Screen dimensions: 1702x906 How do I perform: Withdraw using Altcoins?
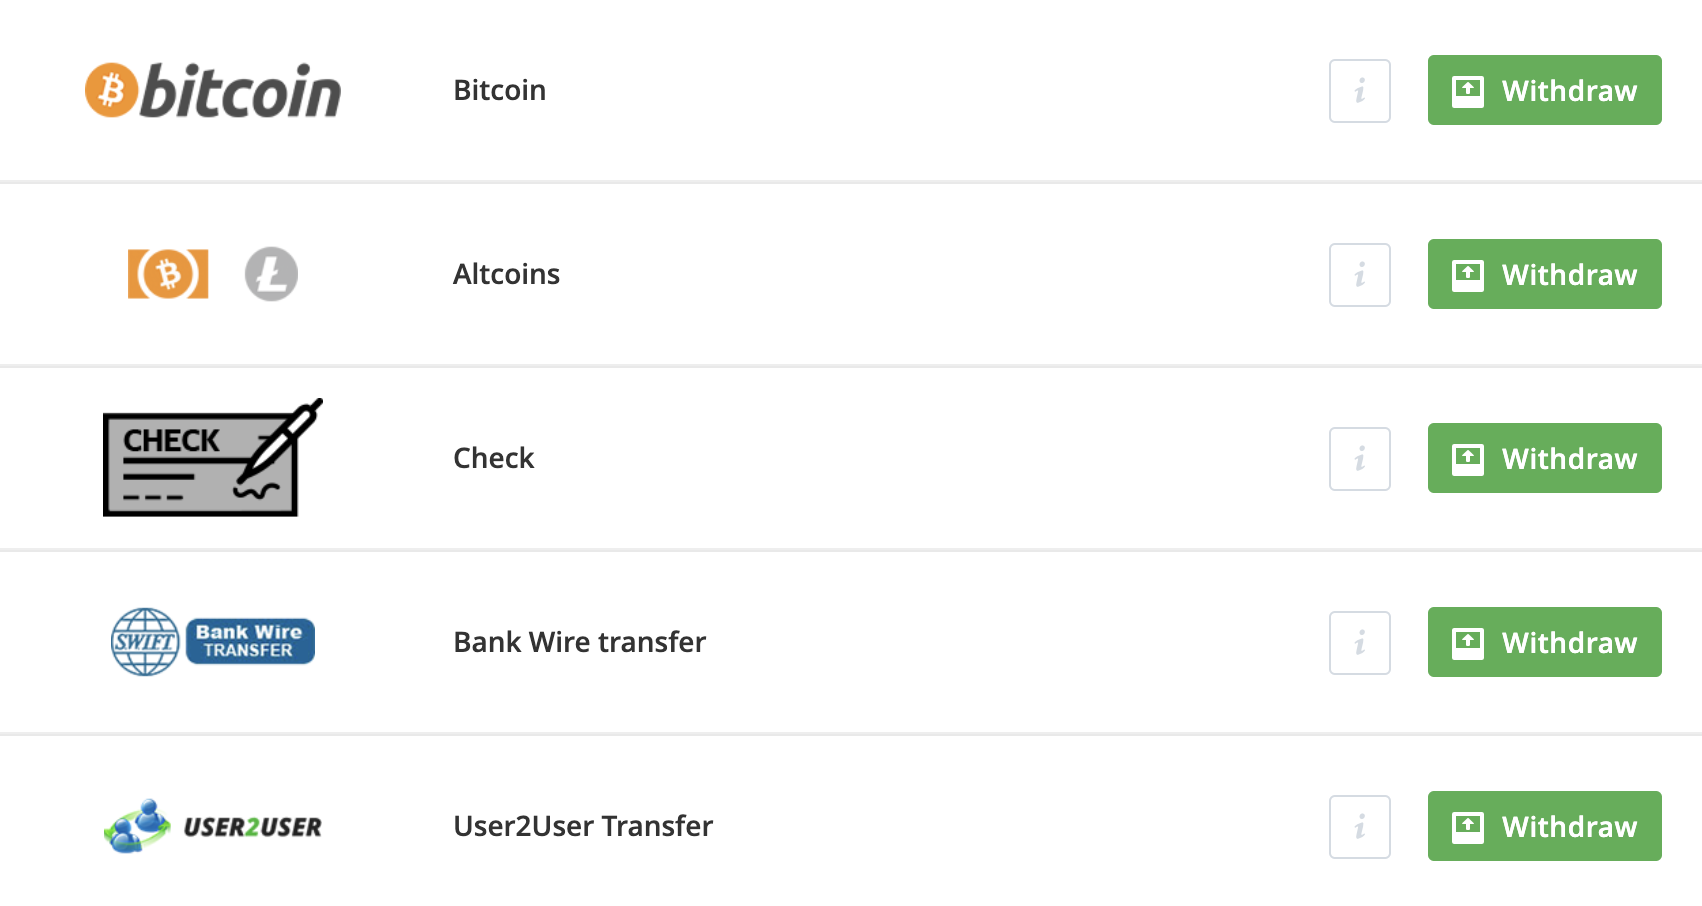coord(1544,274)
